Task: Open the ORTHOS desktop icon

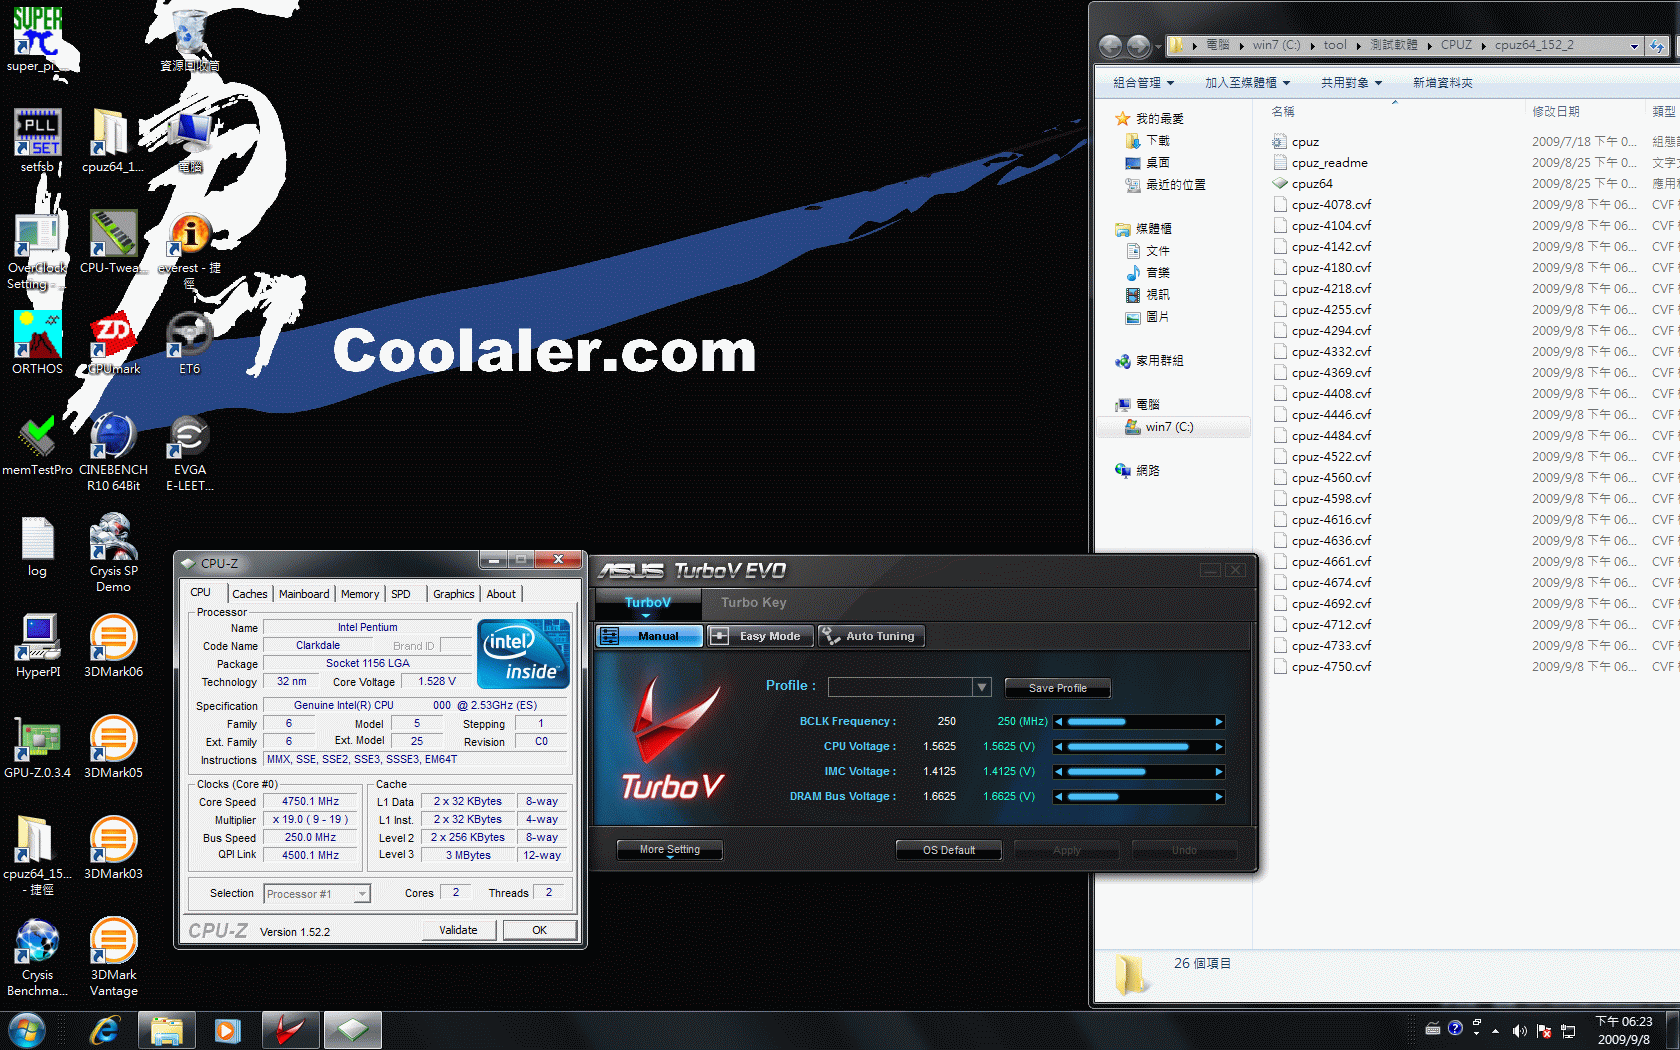Action: tap(37, 343)
